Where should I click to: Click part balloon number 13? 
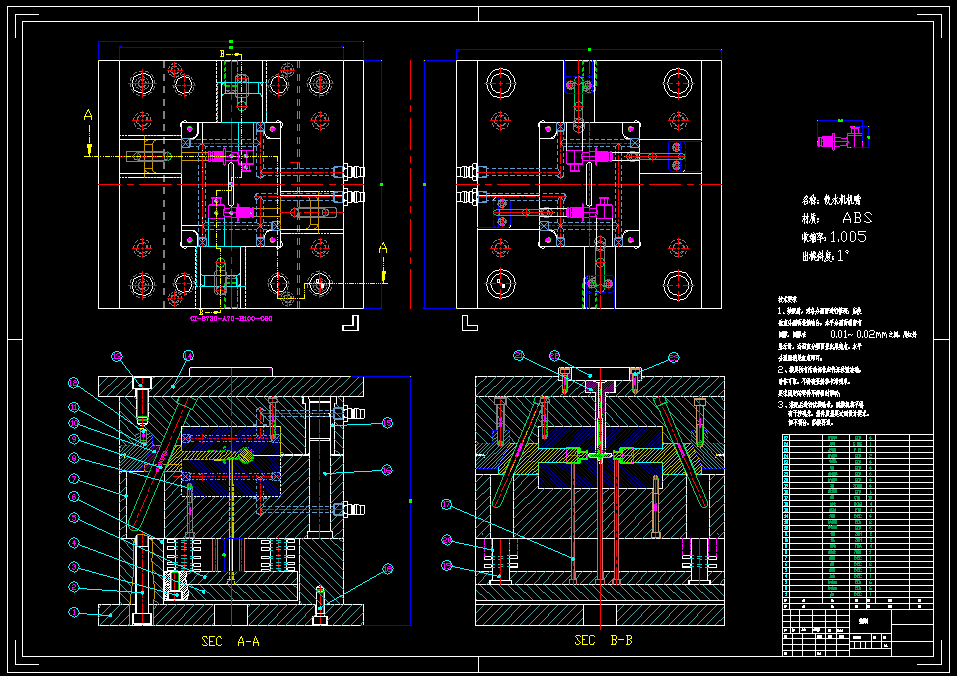[116, 356]
